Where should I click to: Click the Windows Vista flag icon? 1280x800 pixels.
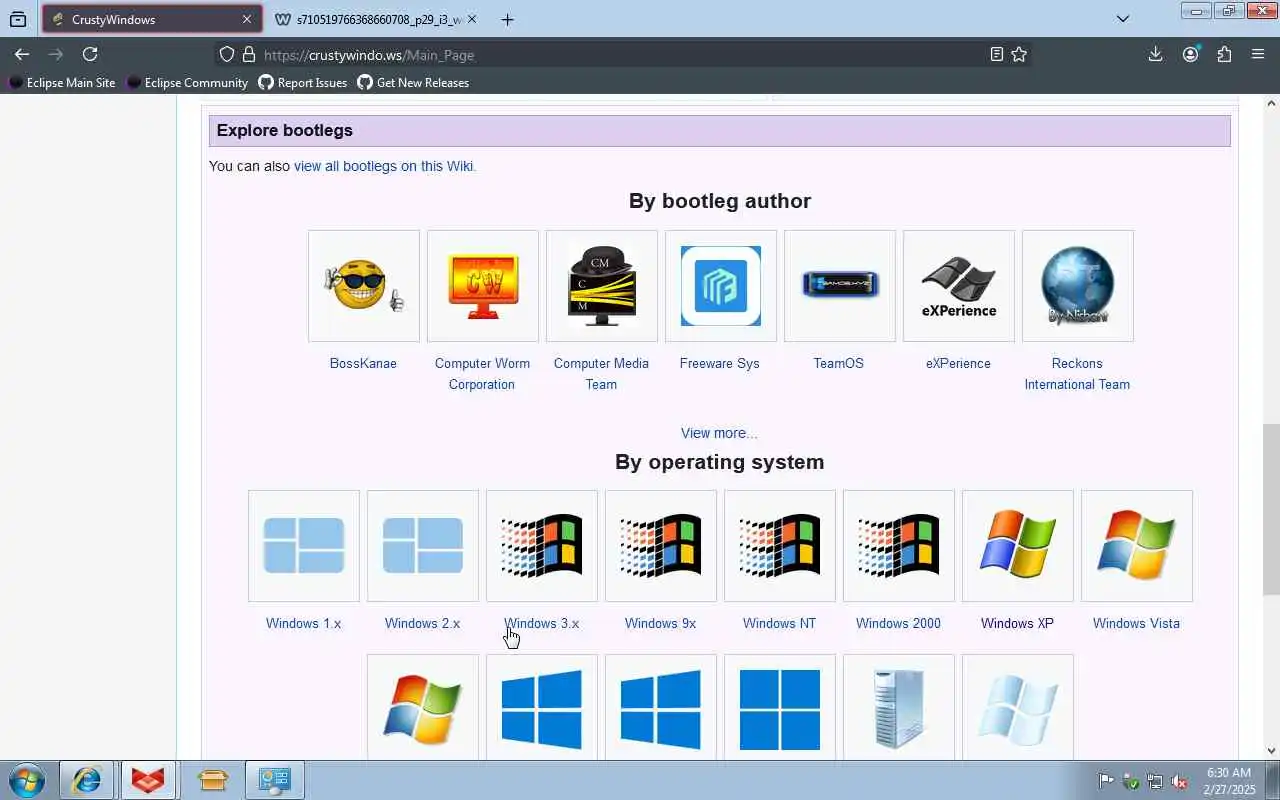[1136, 546]
